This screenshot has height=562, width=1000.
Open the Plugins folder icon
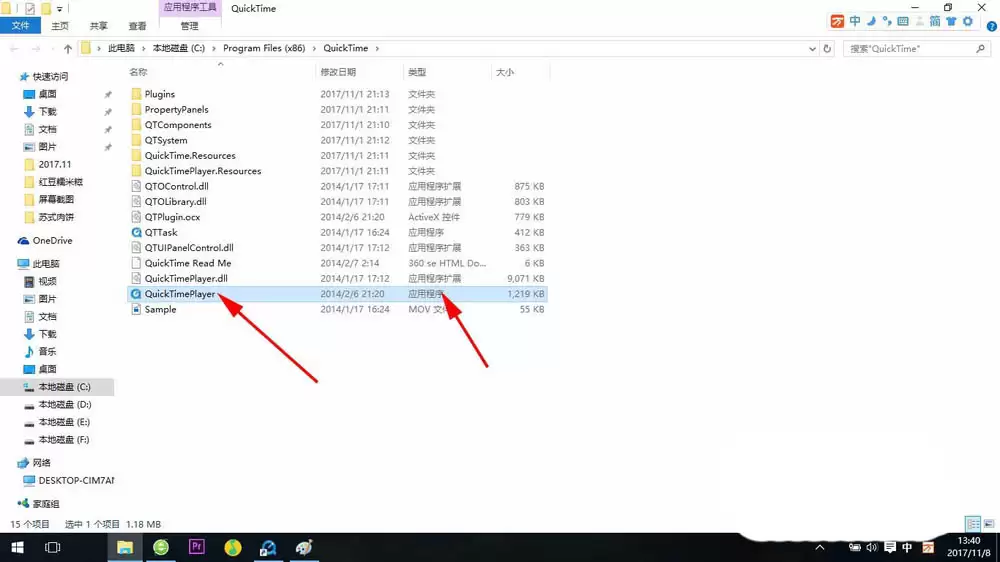pos(136,94)
